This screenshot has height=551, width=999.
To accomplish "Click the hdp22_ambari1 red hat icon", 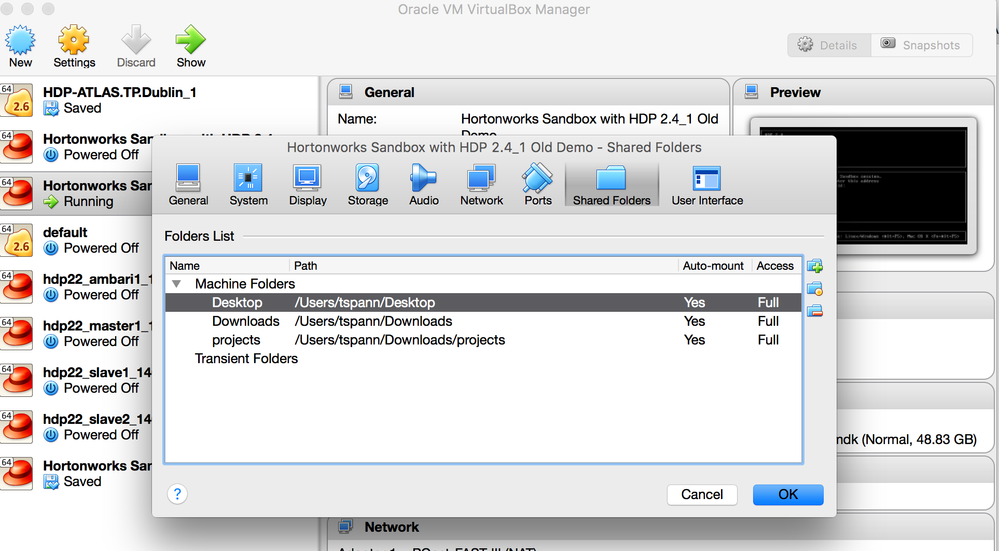I will pos(17,287).
